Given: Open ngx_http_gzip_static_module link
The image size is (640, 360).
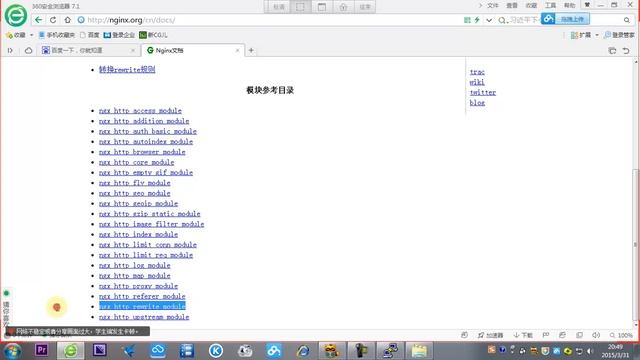Looking at the screenshot, I should point(149,214).
